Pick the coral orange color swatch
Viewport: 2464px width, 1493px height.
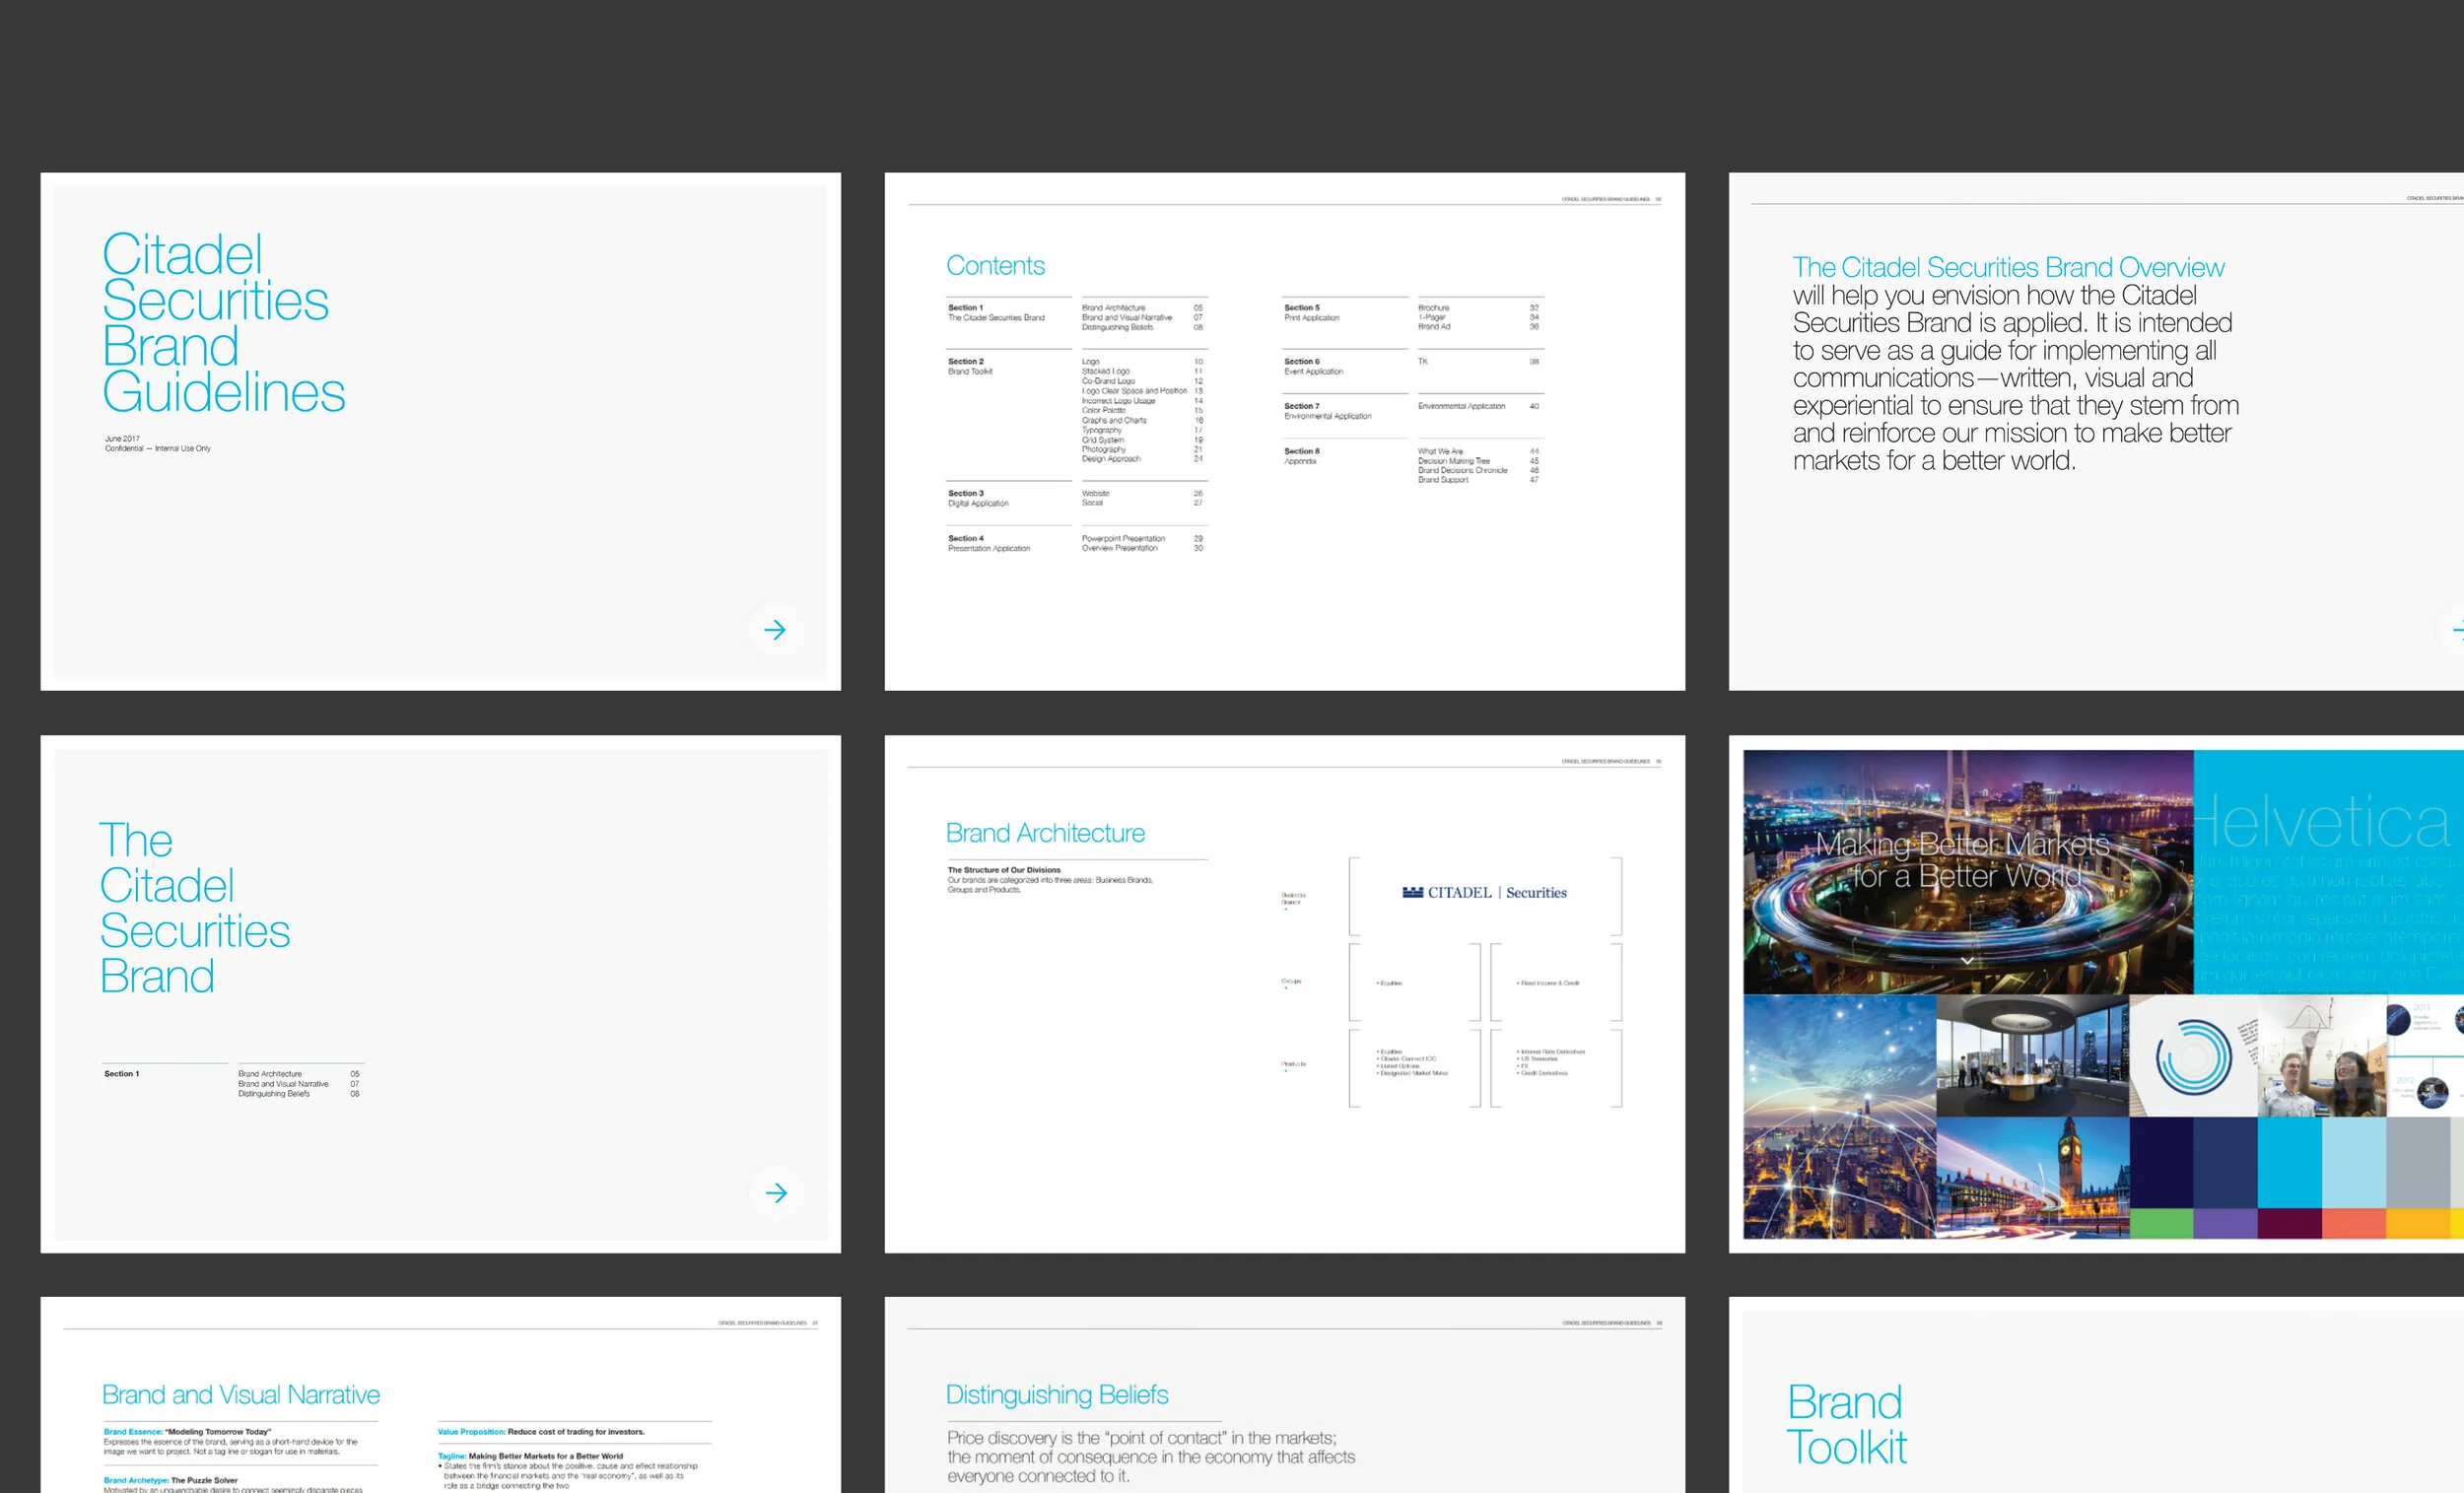coord(2353,1223)
